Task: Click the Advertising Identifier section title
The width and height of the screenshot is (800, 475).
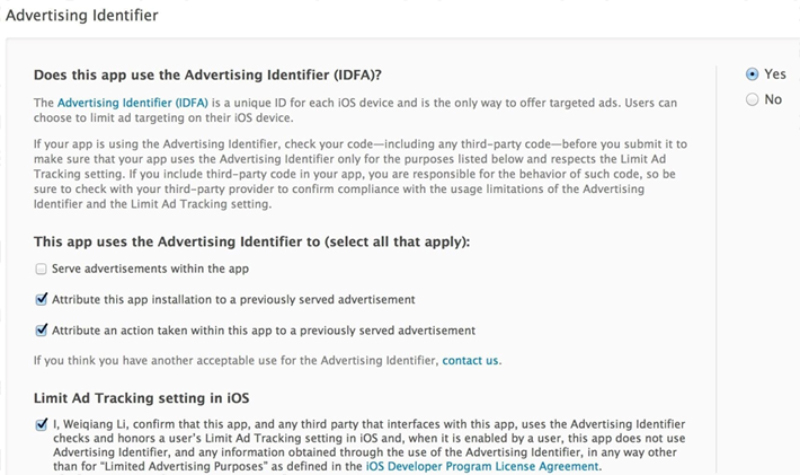Action: (82, 15)
